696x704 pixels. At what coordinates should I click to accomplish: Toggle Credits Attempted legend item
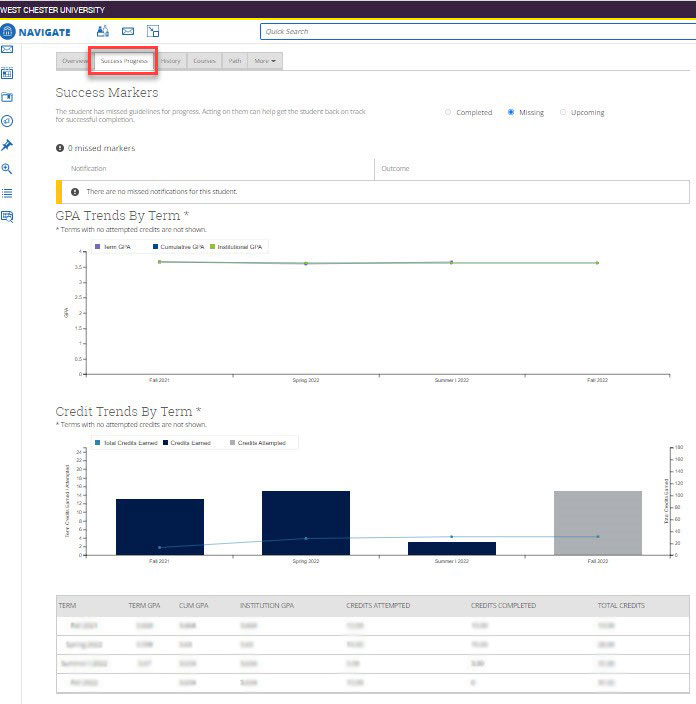[x=234, y=442]
